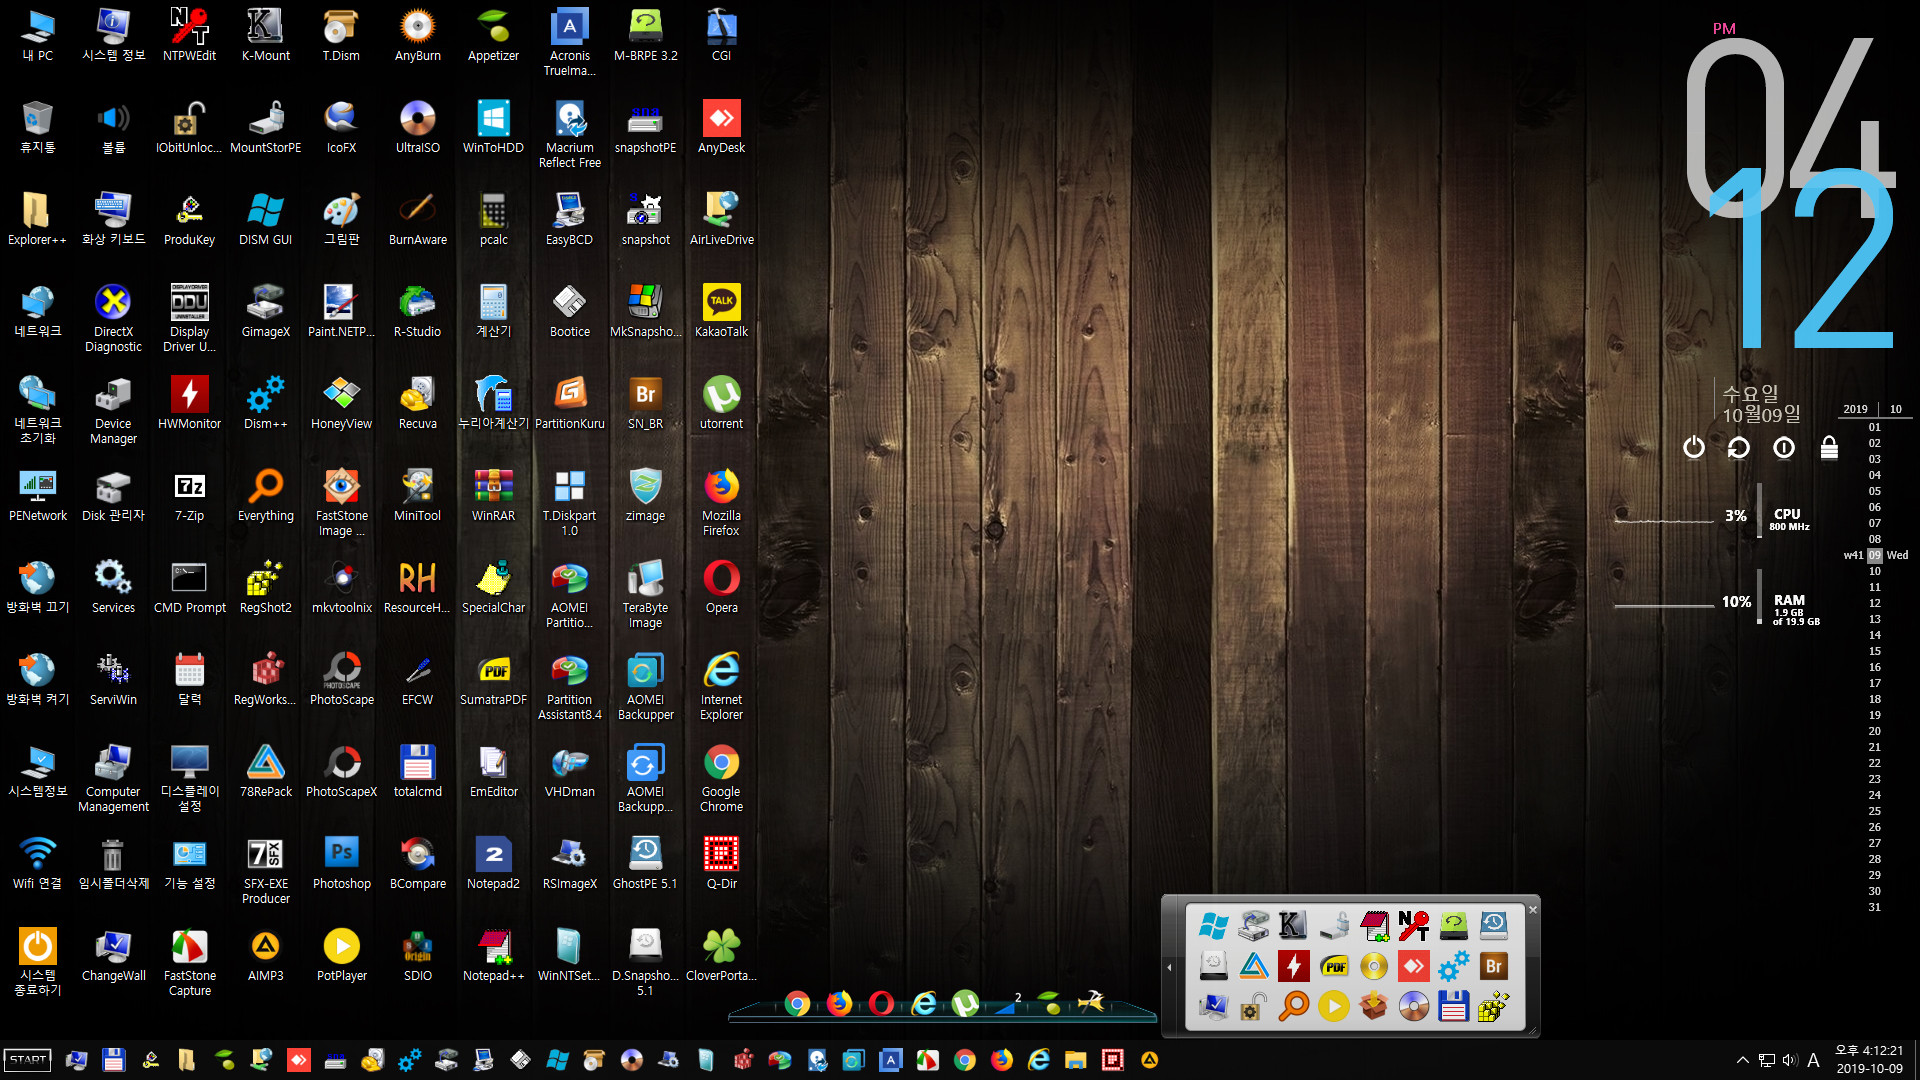Viewport: 1920px width, 1080px height.
Task: Open Internet Explorer in bottom dock
Action: 924,1003
